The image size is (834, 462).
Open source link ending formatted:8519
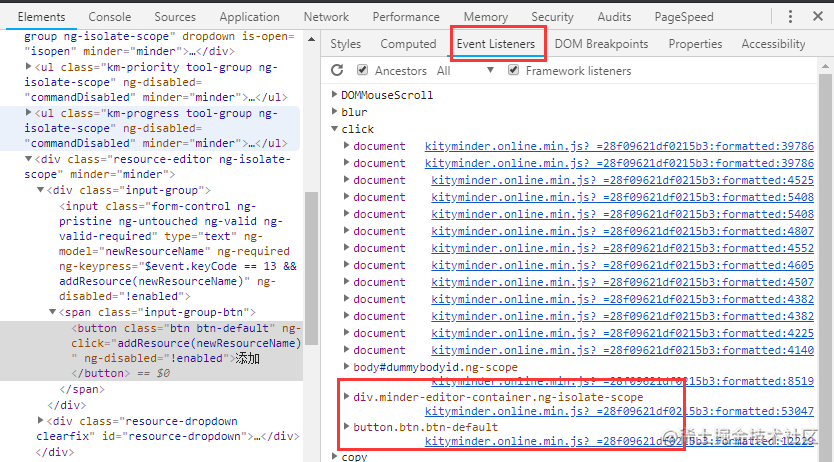622,381
